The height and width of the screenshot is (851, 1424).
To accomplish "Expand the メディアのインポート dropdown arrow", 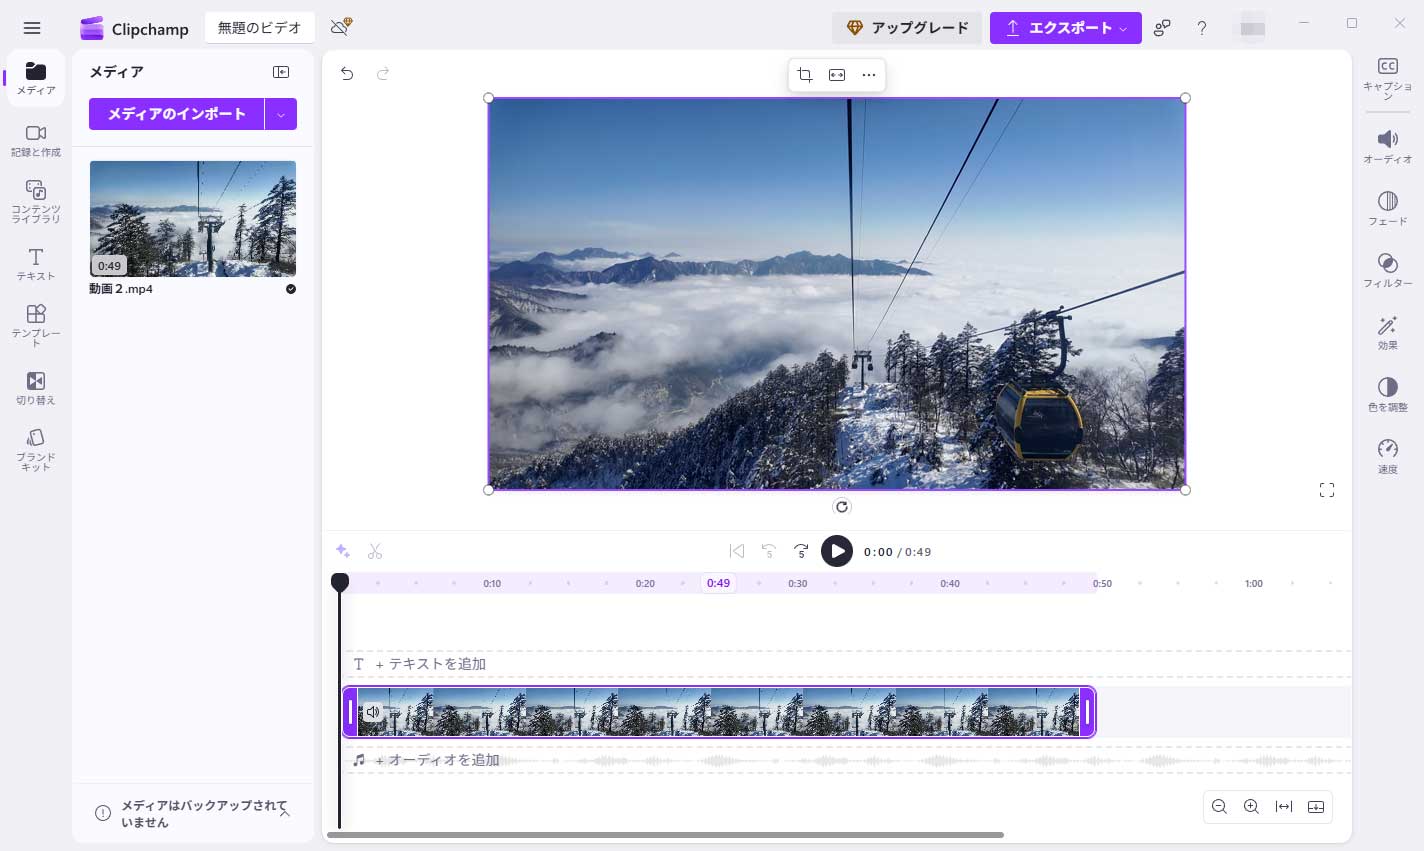I will (281, 114).
